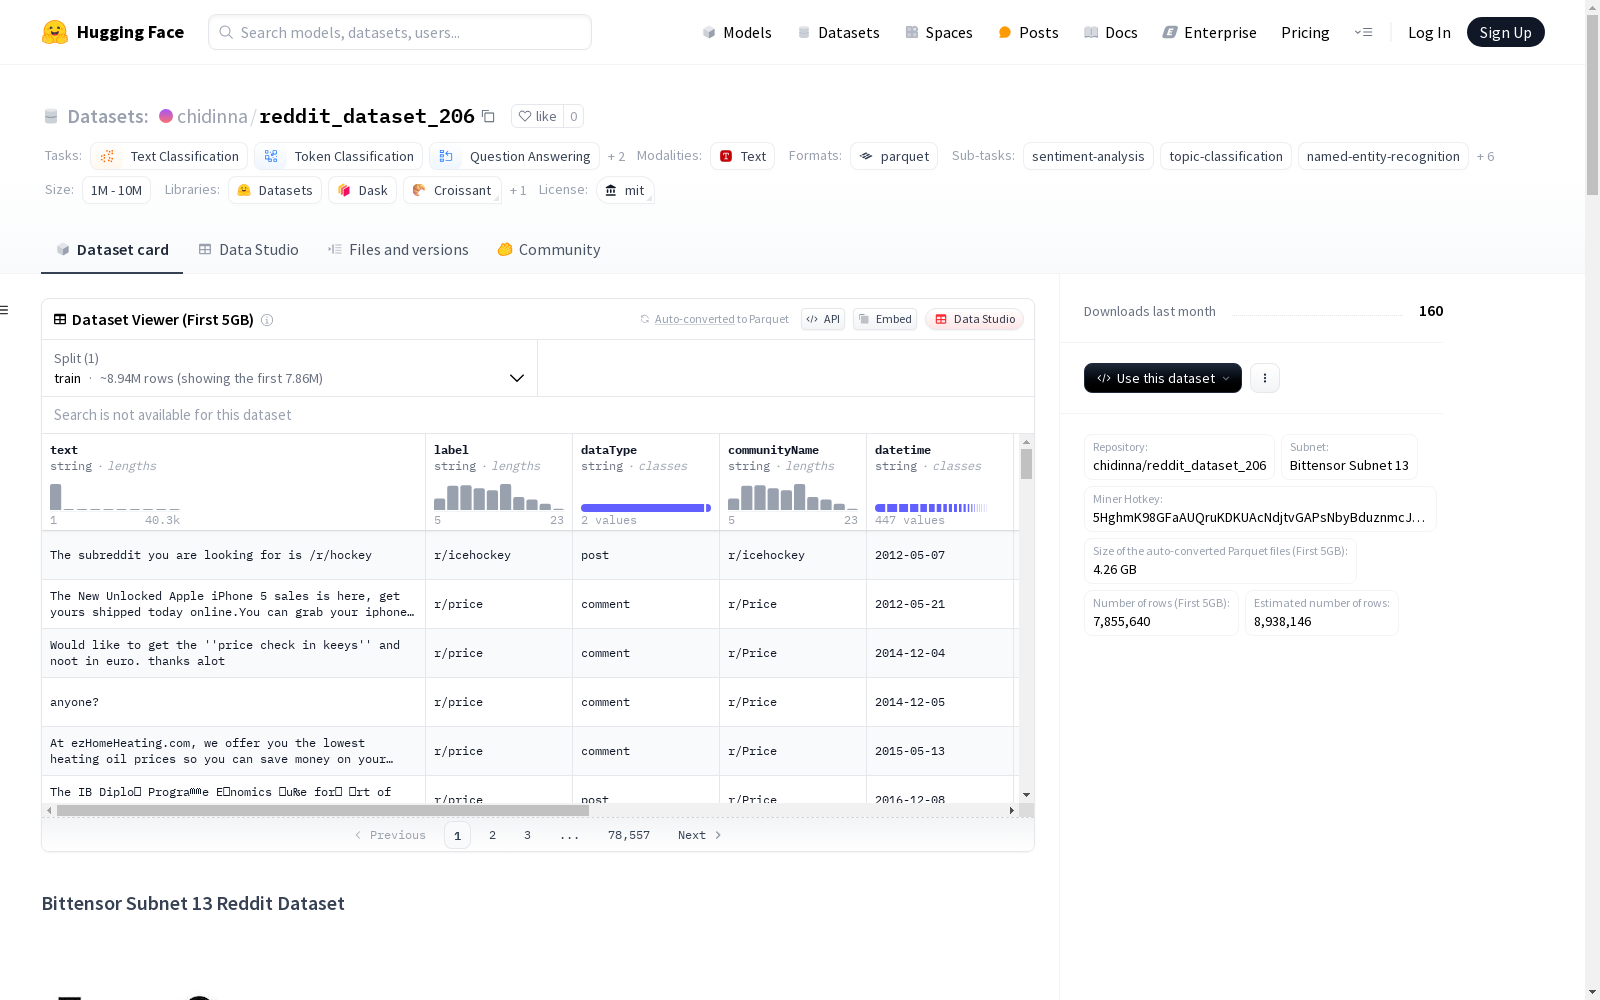Click the Sign Up button
The width and height of the screenshot is (1600, 1000).
pyautogui.click(x=1505, y=32)
